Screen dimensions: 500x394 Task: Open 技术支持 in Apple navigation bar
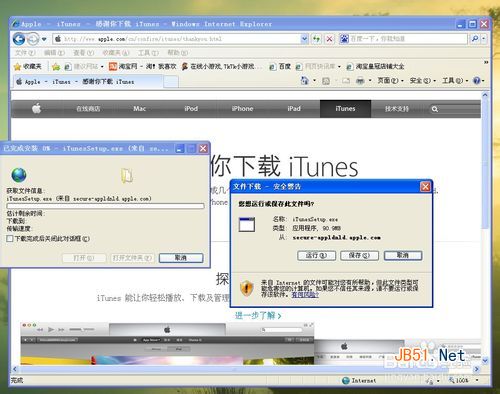[x=397, y=109]
